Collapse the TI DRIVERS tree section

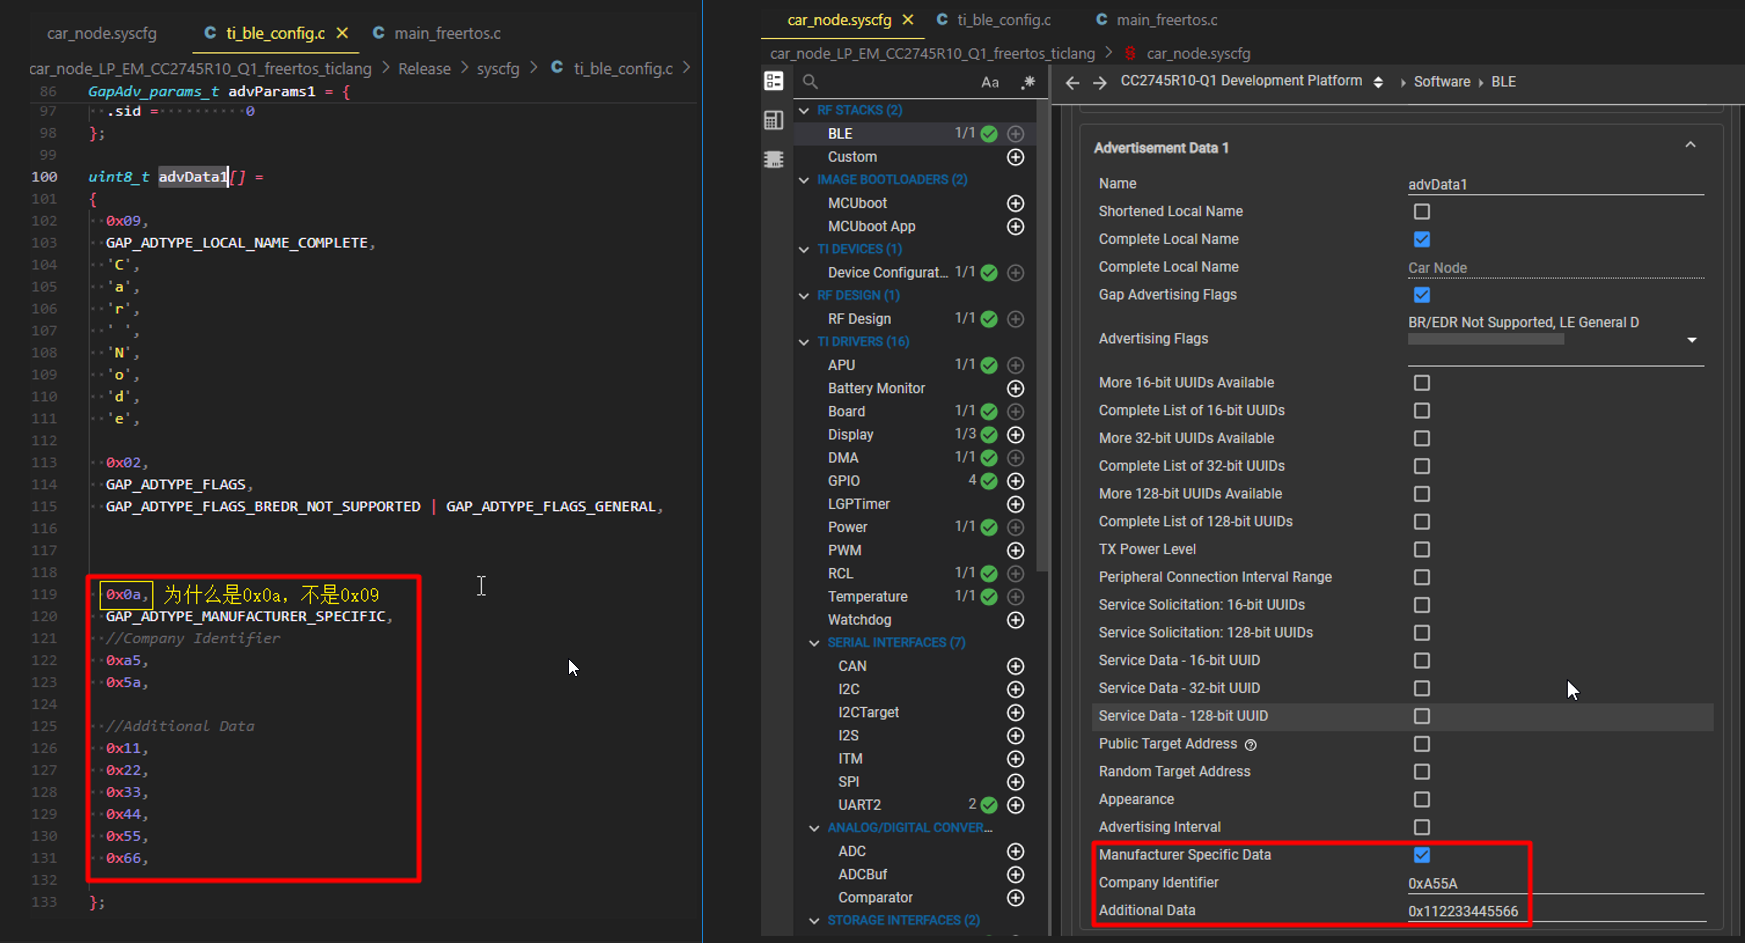coord(804,342)
